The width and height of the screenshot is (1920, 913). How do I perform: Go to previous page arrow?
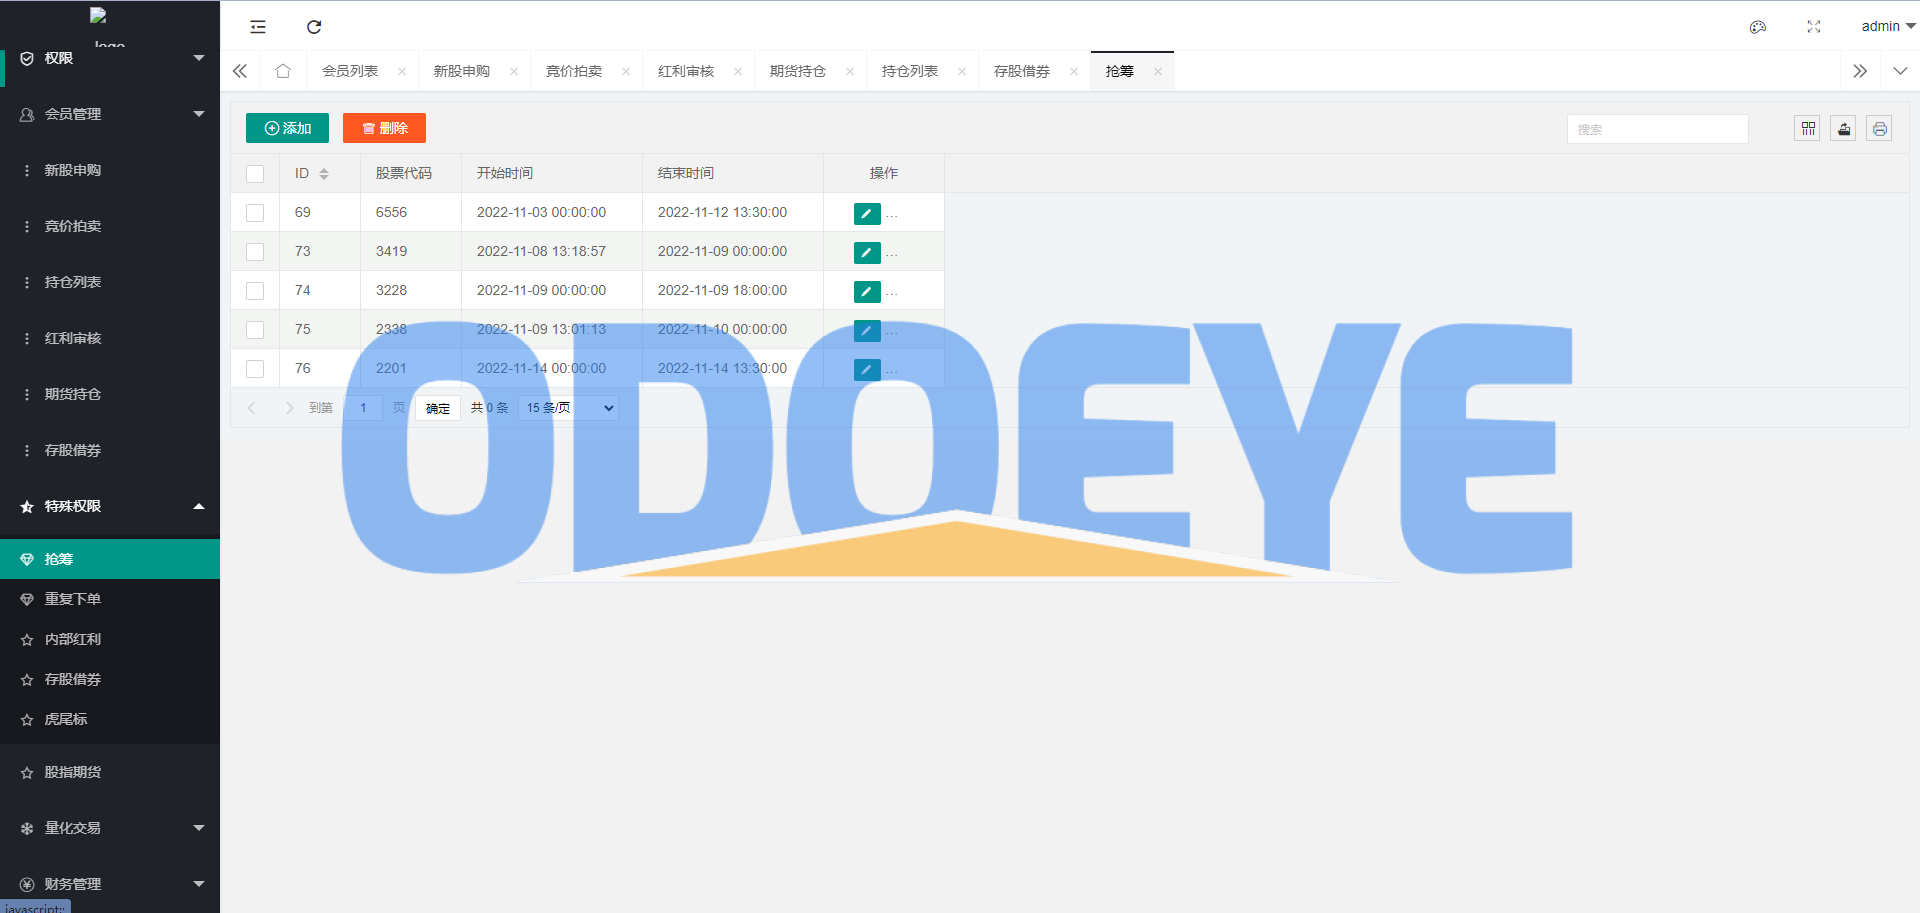(252, 408)
